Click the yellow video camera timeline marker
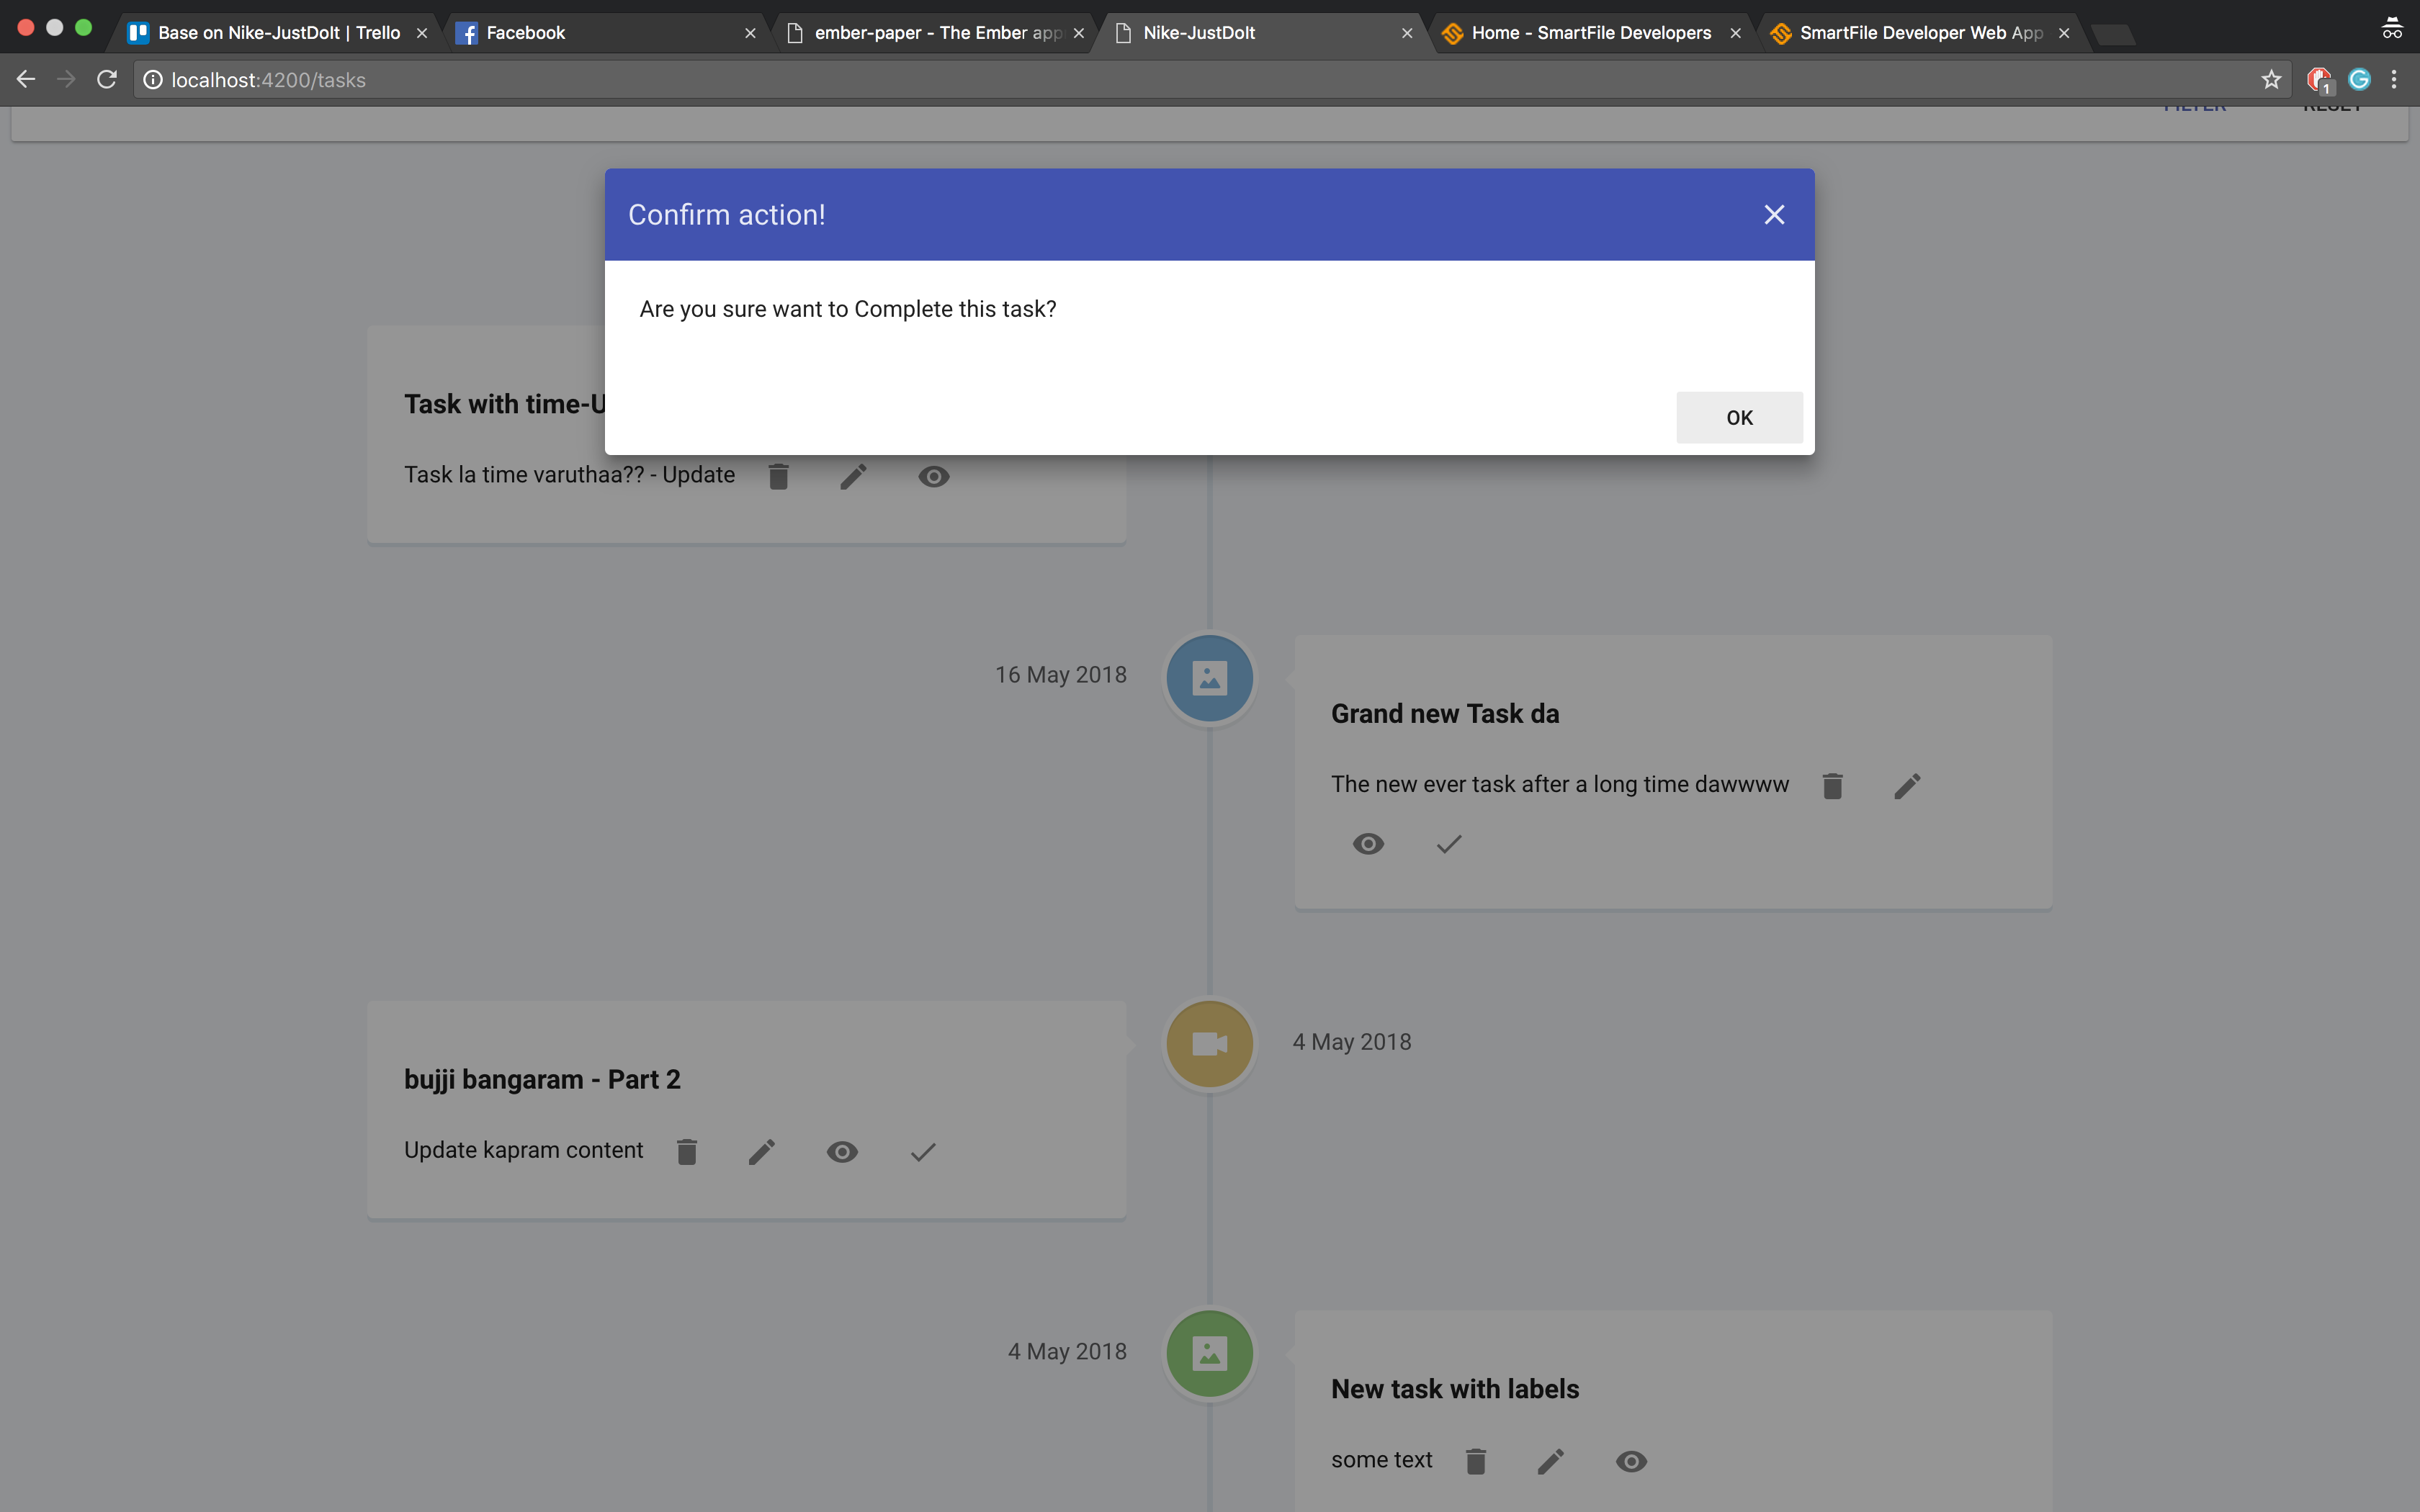2420x1512 pixels. pyautogui.click(x=1209, y=1044)
